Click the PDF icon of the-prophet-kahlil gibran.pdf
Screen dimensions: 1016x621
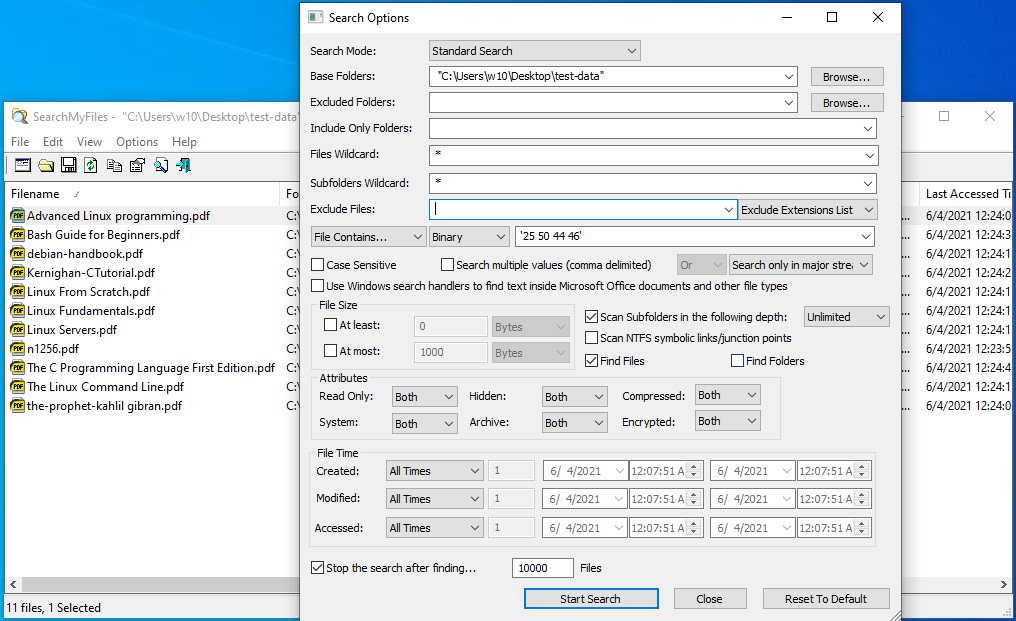(x=17, y=405)
